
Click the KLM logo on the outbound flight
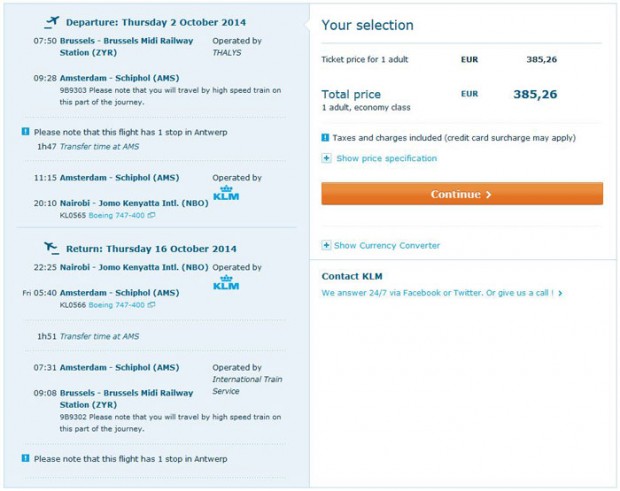tap(226, 196)
